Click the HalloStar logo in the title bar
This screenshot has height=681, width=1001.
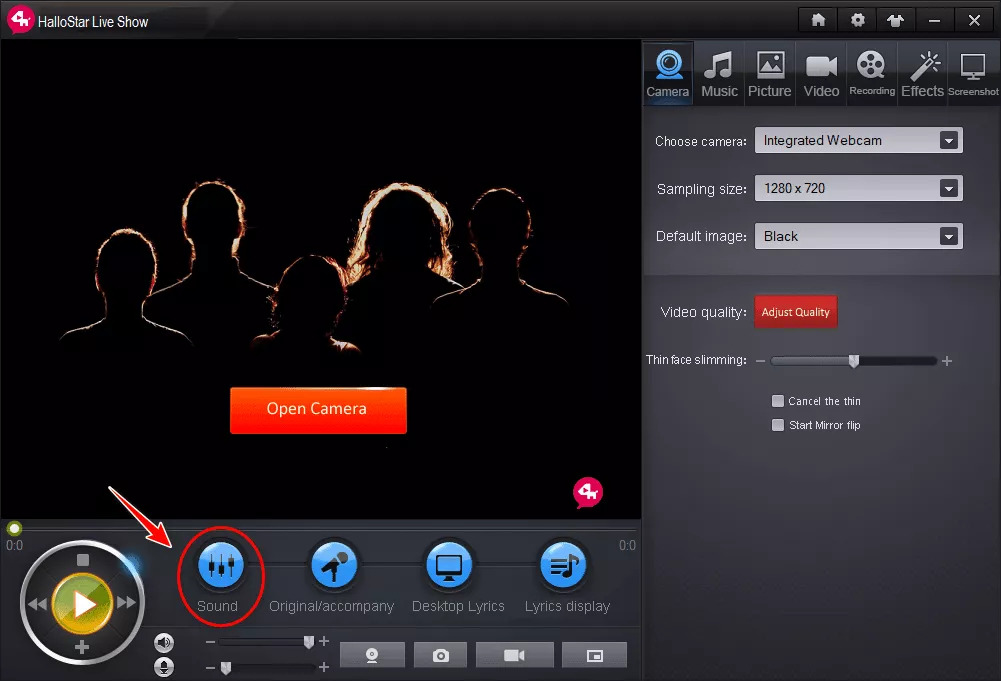(20, 19)
